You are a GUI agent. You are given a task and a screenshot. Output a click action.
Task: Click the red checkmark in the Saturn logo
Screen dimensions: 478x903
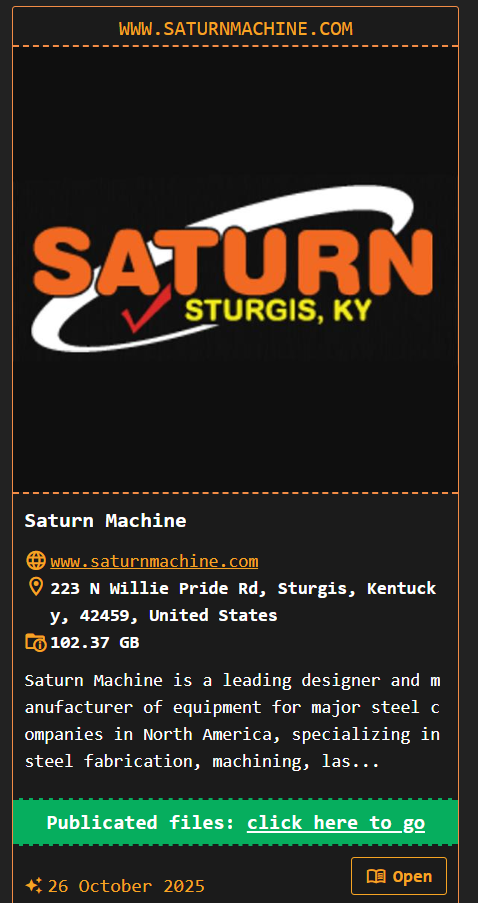(146, 309)
